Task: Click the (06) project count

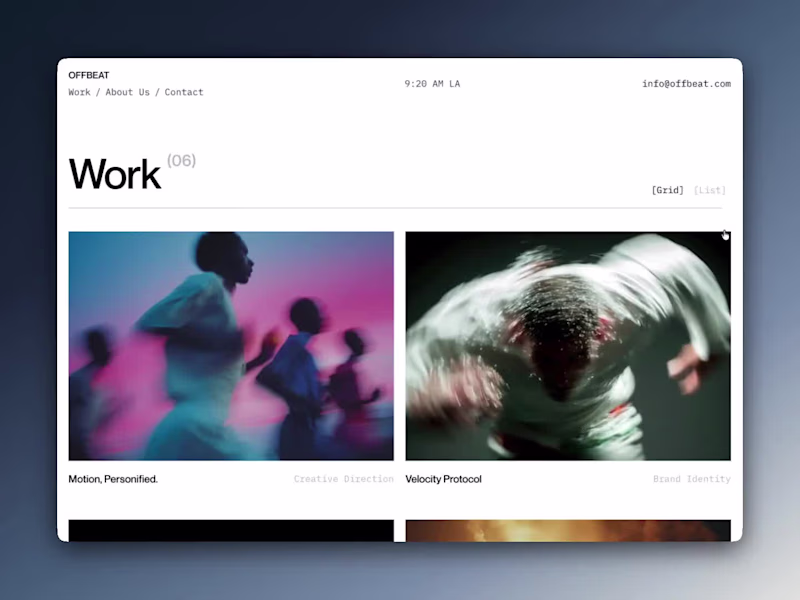Action: point(182,161)
